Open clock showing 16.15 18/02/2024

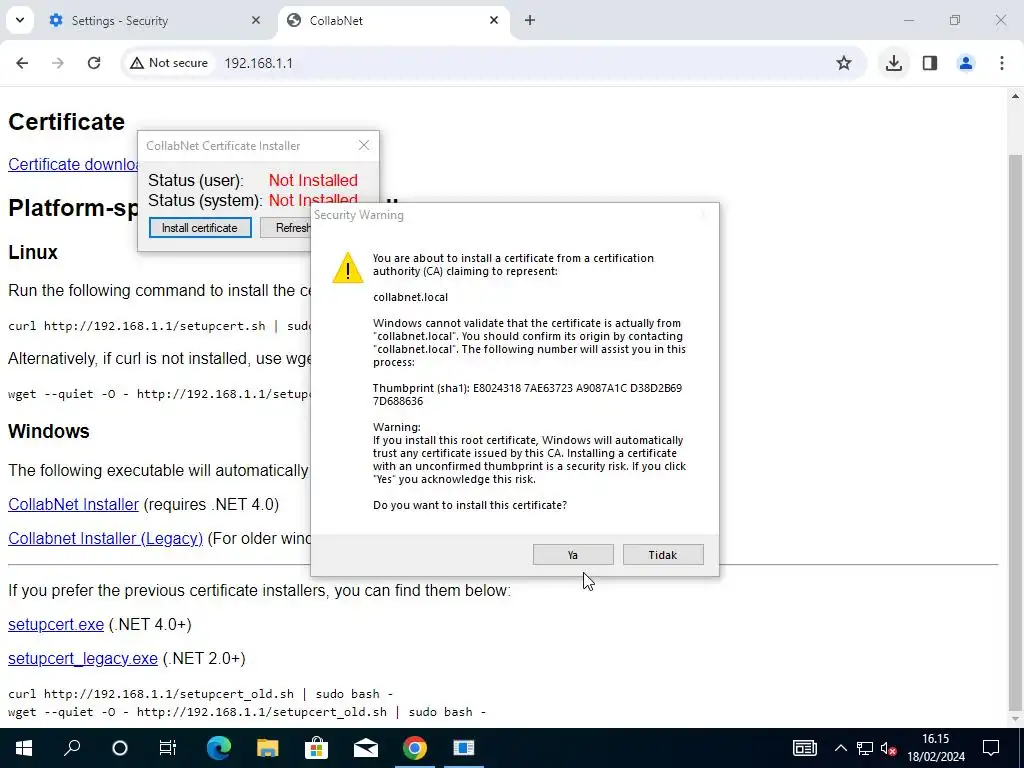coord(936,748)
